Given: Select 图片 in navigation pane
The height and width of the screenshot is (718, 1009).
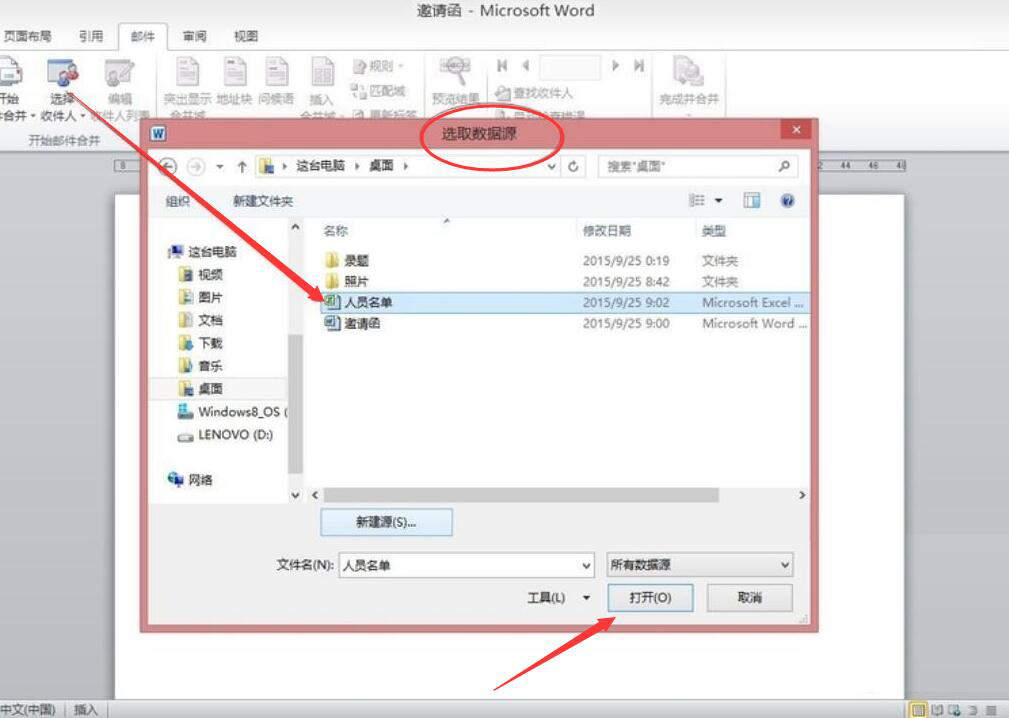Looking at the screenshot, I should (x=201, y=297).
